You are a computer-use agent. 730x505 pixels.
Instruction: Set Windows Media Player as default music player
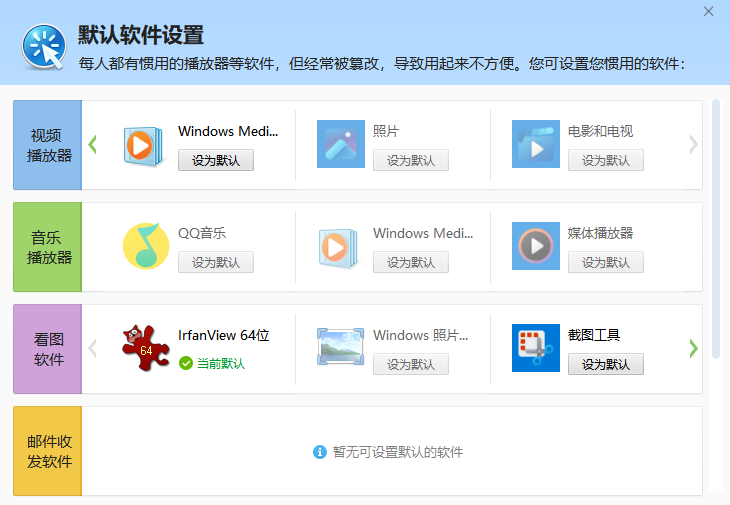[411, 262]
